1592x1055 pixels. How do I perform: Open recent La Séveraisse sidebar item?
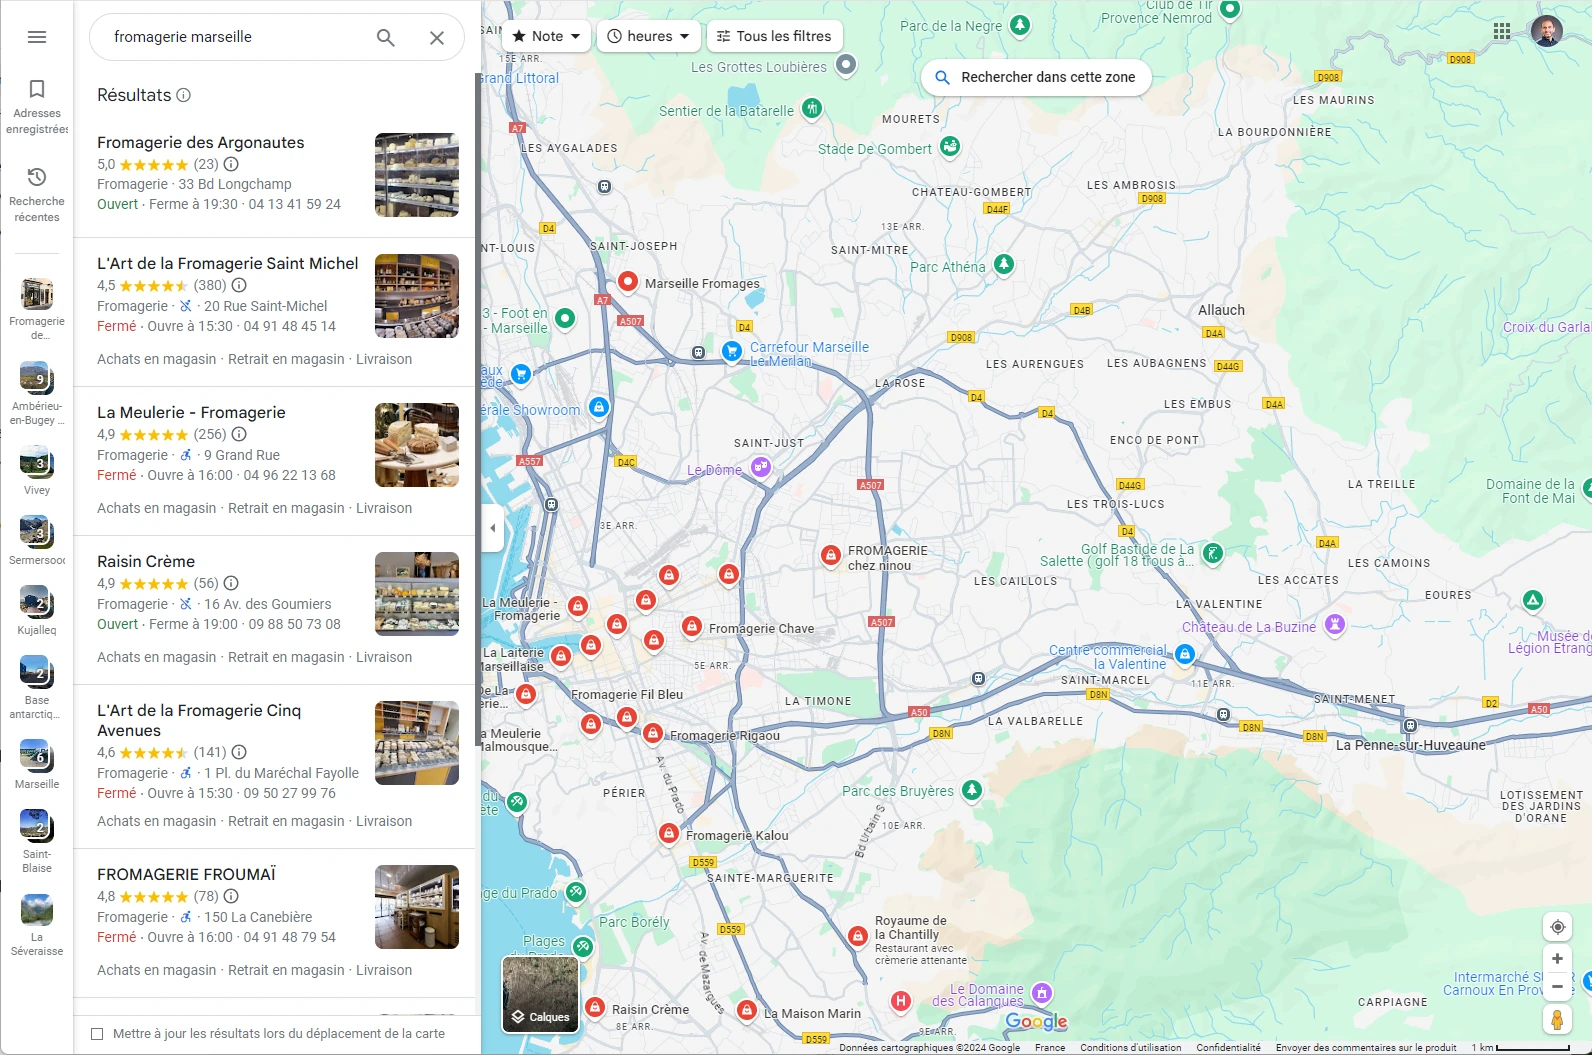click(37, 927)
